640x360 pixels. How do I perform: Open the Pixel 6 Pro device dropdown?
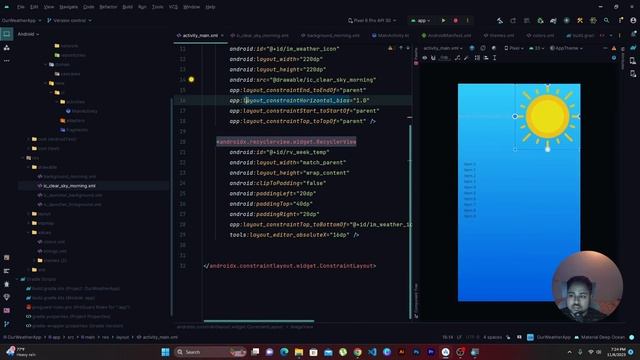(372, 20)
